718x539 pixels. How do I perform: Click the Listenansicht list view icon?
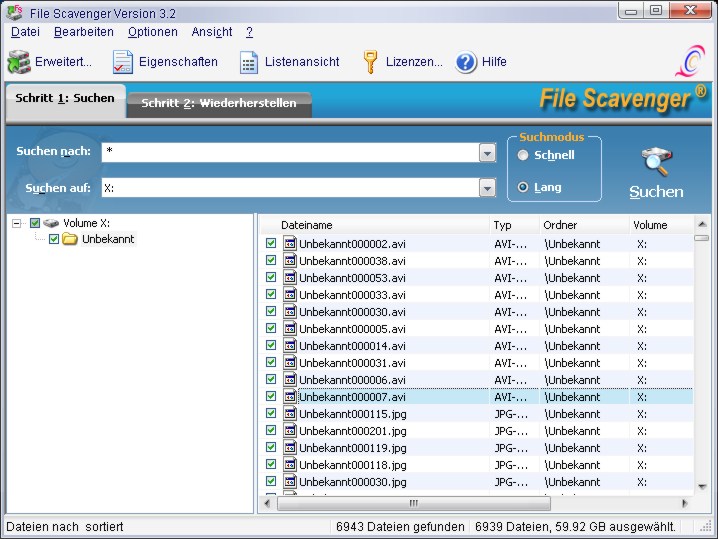point(249,62)
